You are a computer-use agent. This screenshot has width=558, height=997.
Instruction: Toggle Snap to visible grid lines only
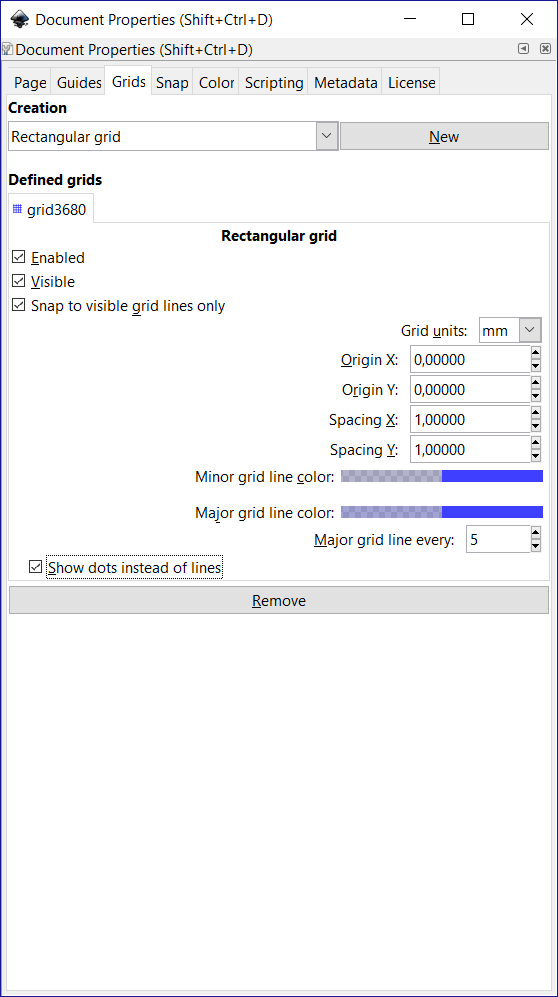18,305
